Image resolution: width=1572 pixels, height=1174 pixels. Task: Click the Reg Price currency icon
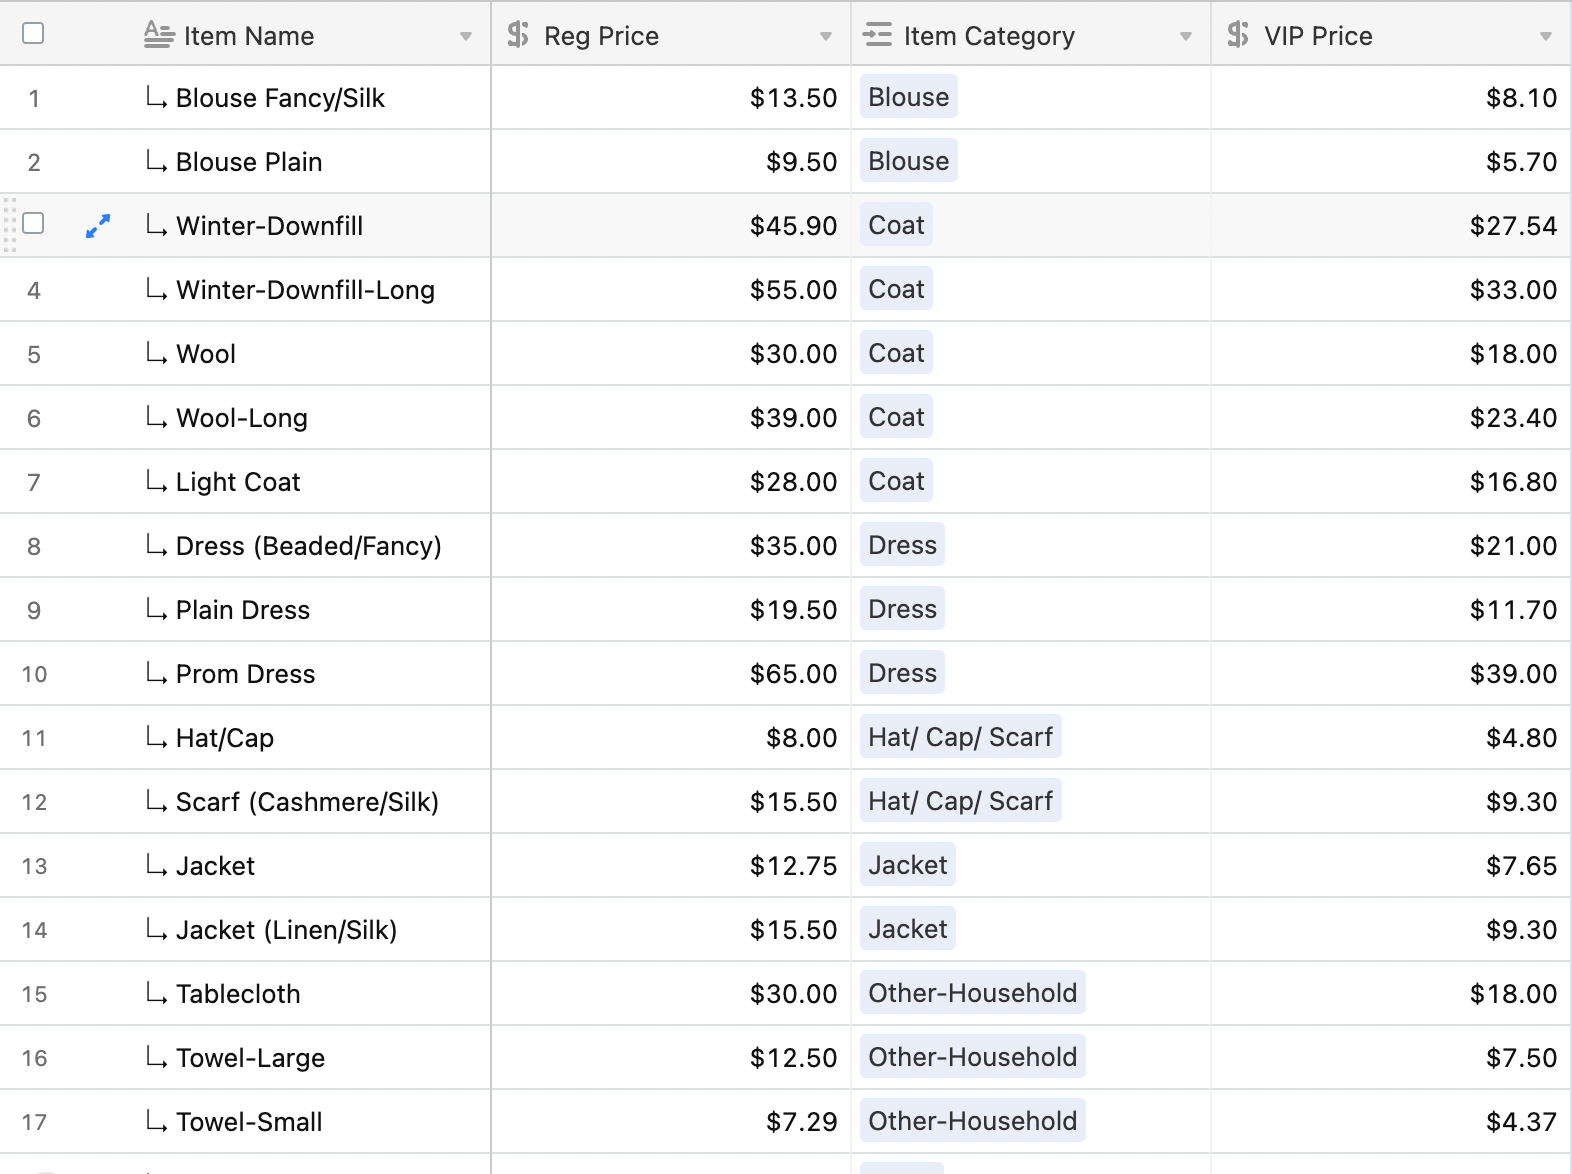point(517,35)
